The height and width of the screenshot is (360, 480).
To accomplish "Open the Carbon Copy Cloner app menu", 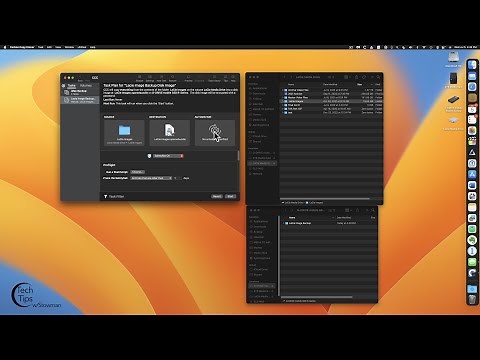I will click(22, 47).
